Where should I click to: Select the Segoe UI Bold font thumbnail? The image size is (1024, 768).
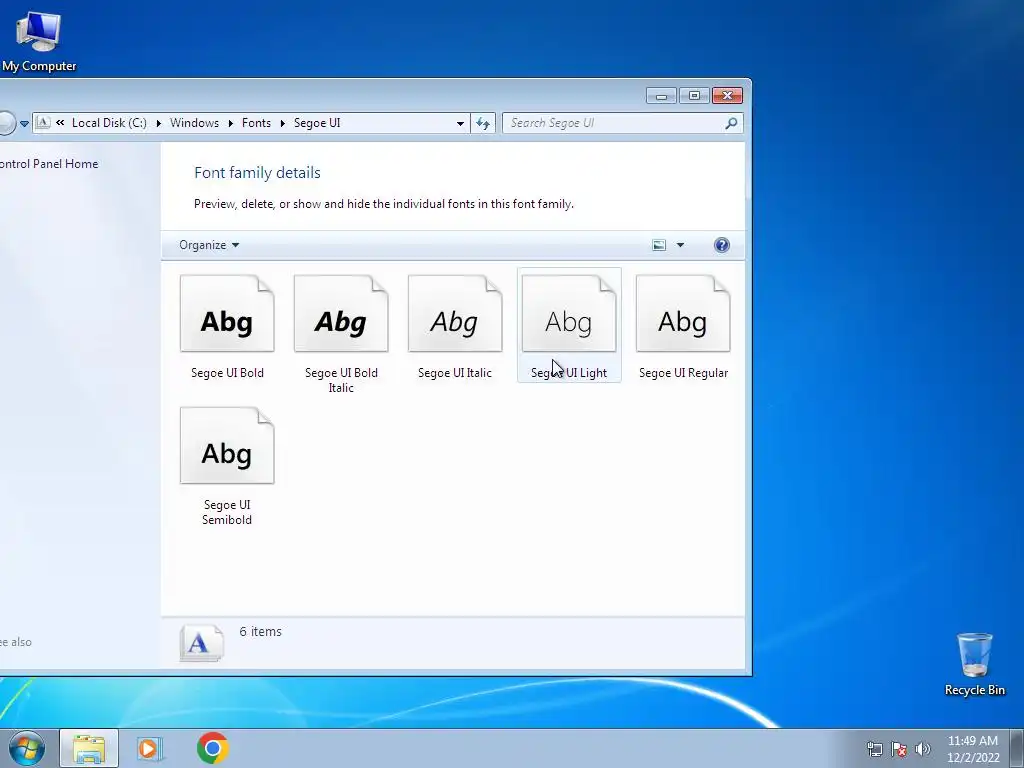coord(227,313)
